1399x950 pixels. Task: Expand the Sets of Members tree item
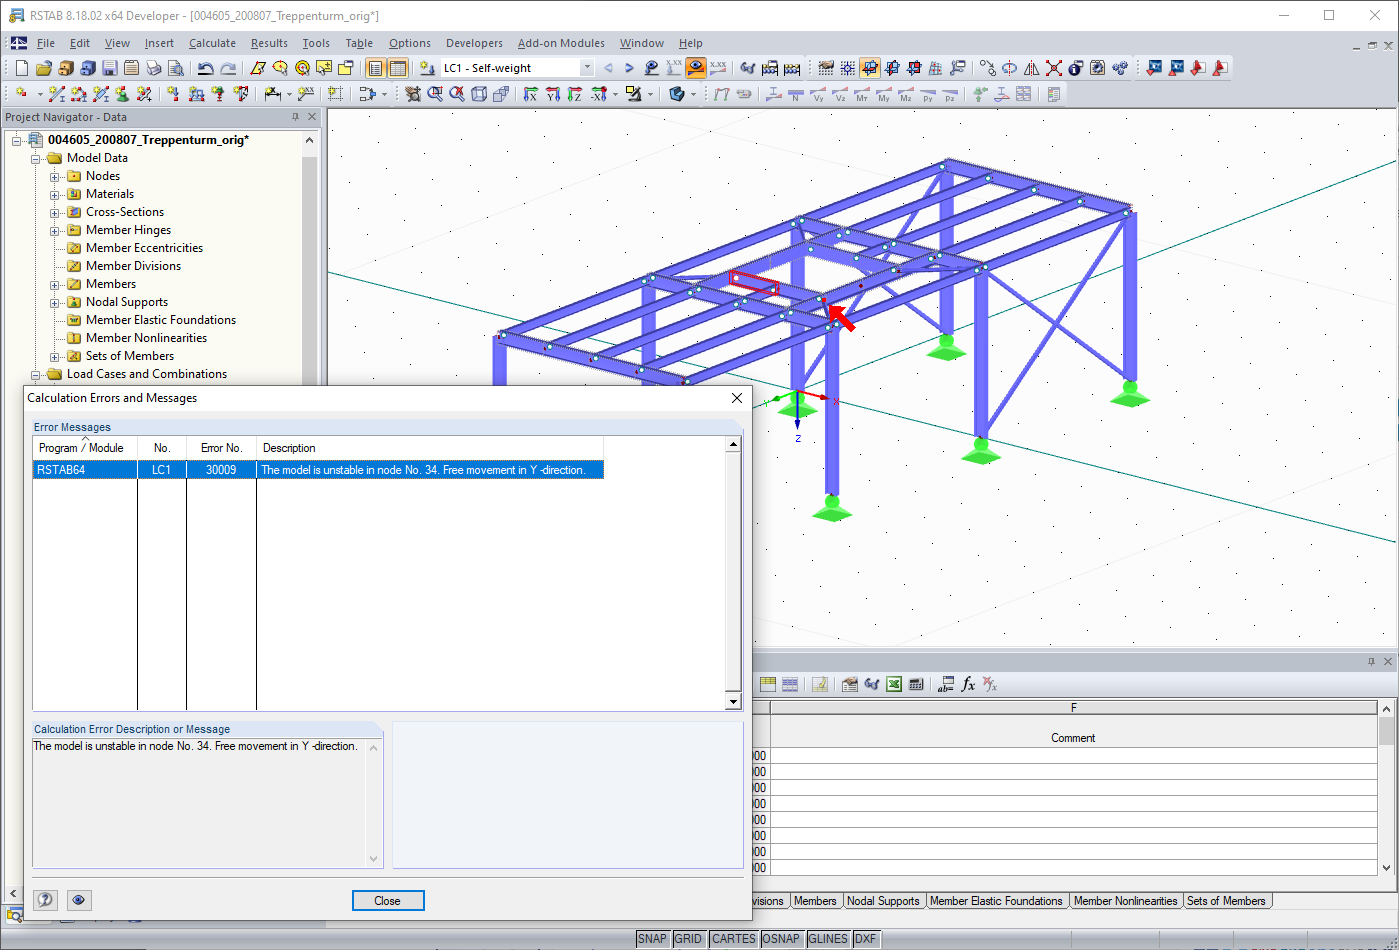tap(55, 357)
